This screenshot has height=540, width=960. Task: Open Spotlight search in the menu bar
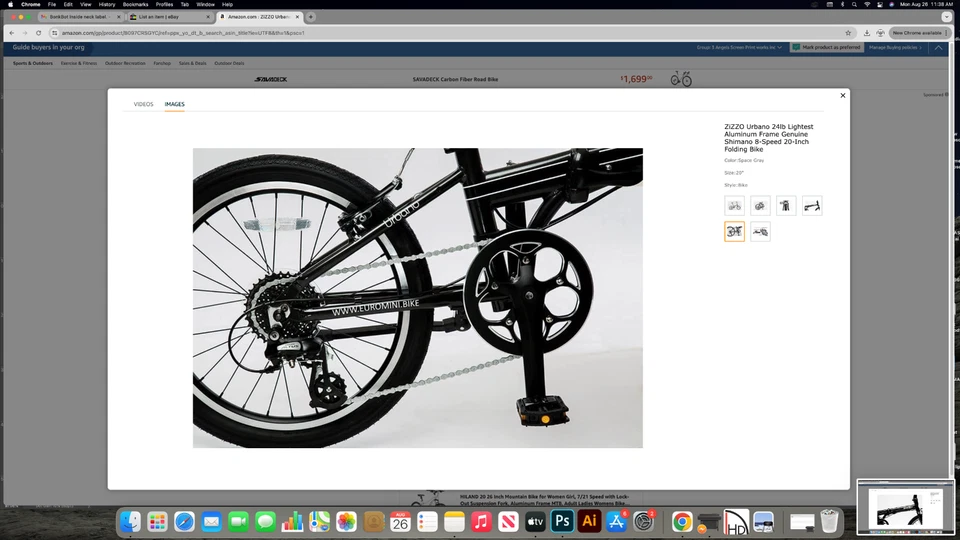coord(854,4)
